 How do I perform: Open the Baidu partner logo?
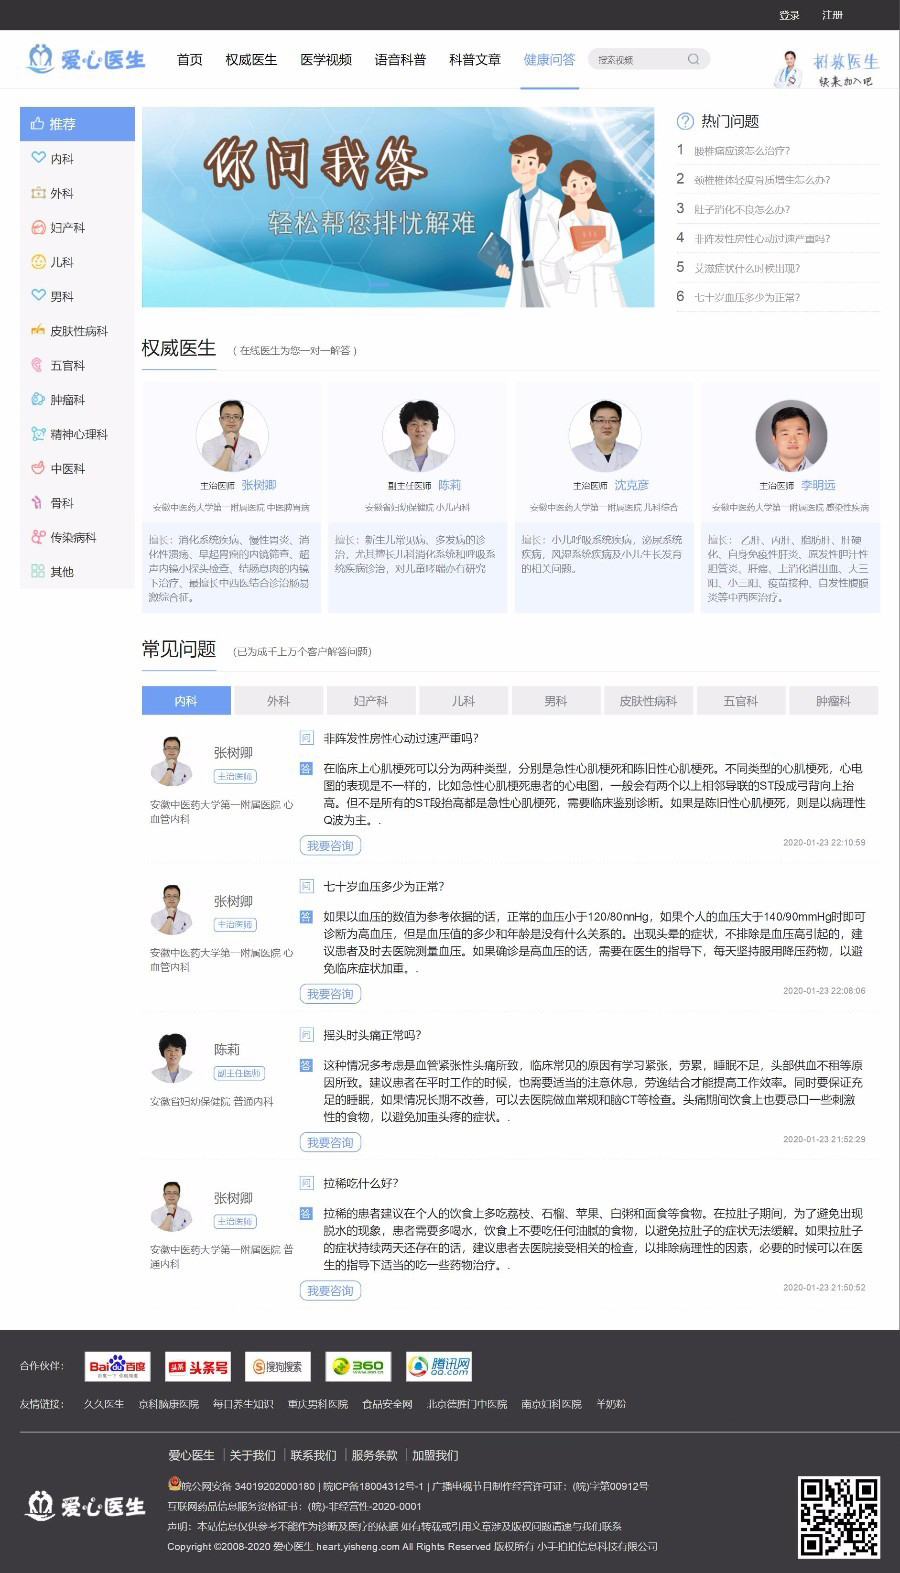click(x=117, y=1367)
